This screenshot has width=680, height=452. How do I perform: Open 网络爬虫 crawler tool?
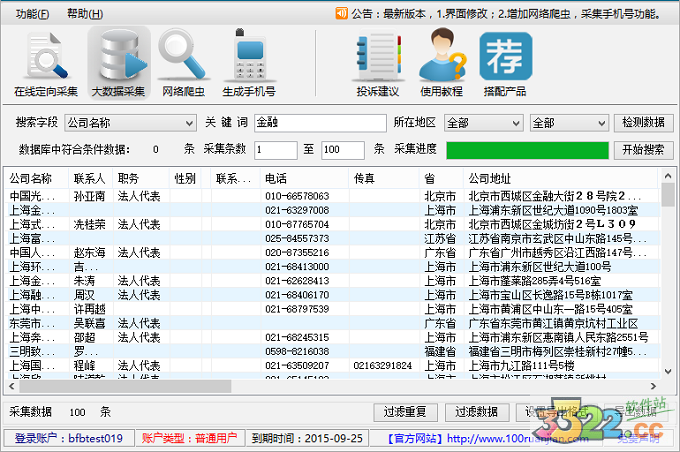coord(183,64)
